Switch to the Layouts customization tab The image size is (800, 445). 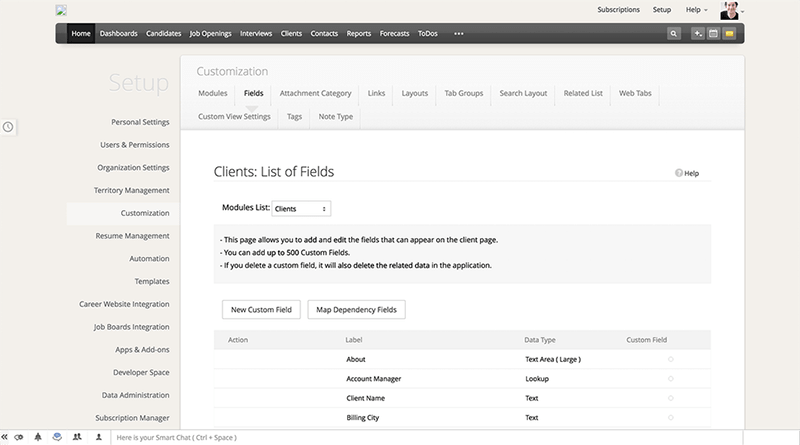[414, 93]
